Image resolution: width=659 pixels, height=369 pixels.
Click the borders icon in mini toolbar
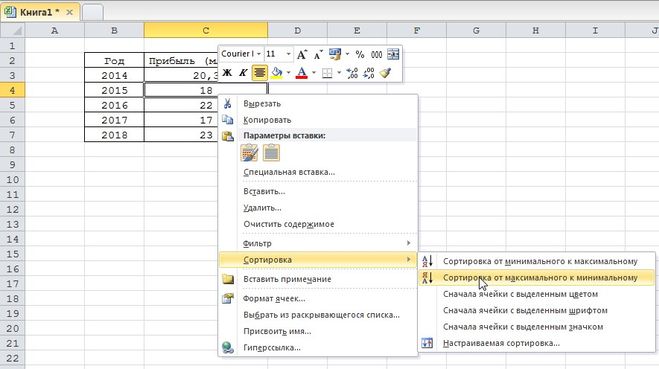pos(327,73)
